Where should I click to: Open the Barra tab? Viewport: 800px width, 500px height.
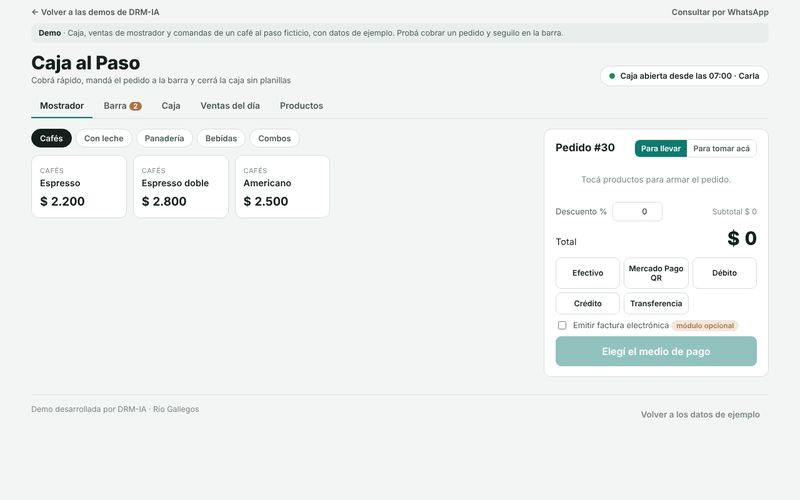122,106
